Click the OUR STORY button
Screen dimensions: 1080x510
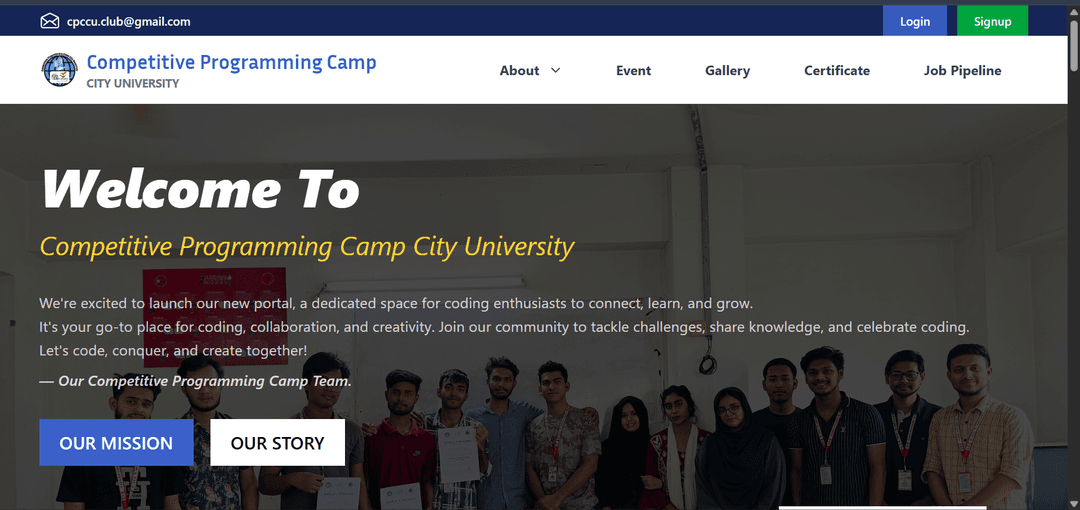(277, 443)
